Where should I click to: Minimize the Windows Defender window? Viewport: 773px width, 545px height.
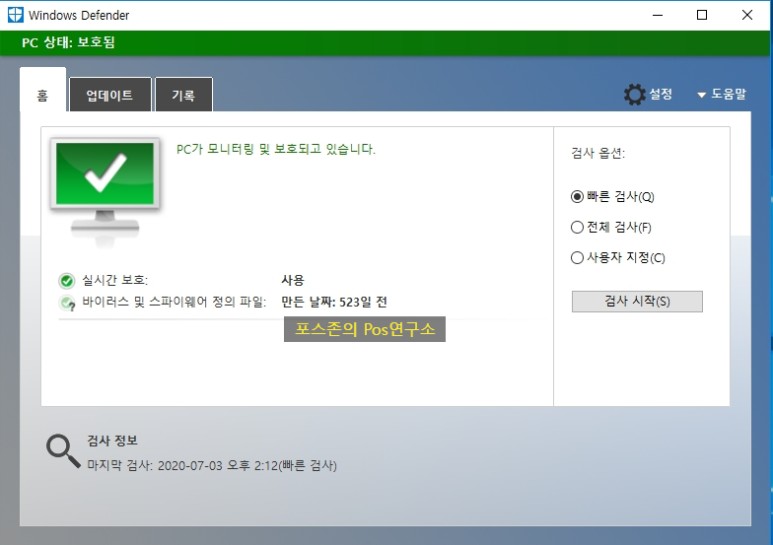click(x=658, y=15)
